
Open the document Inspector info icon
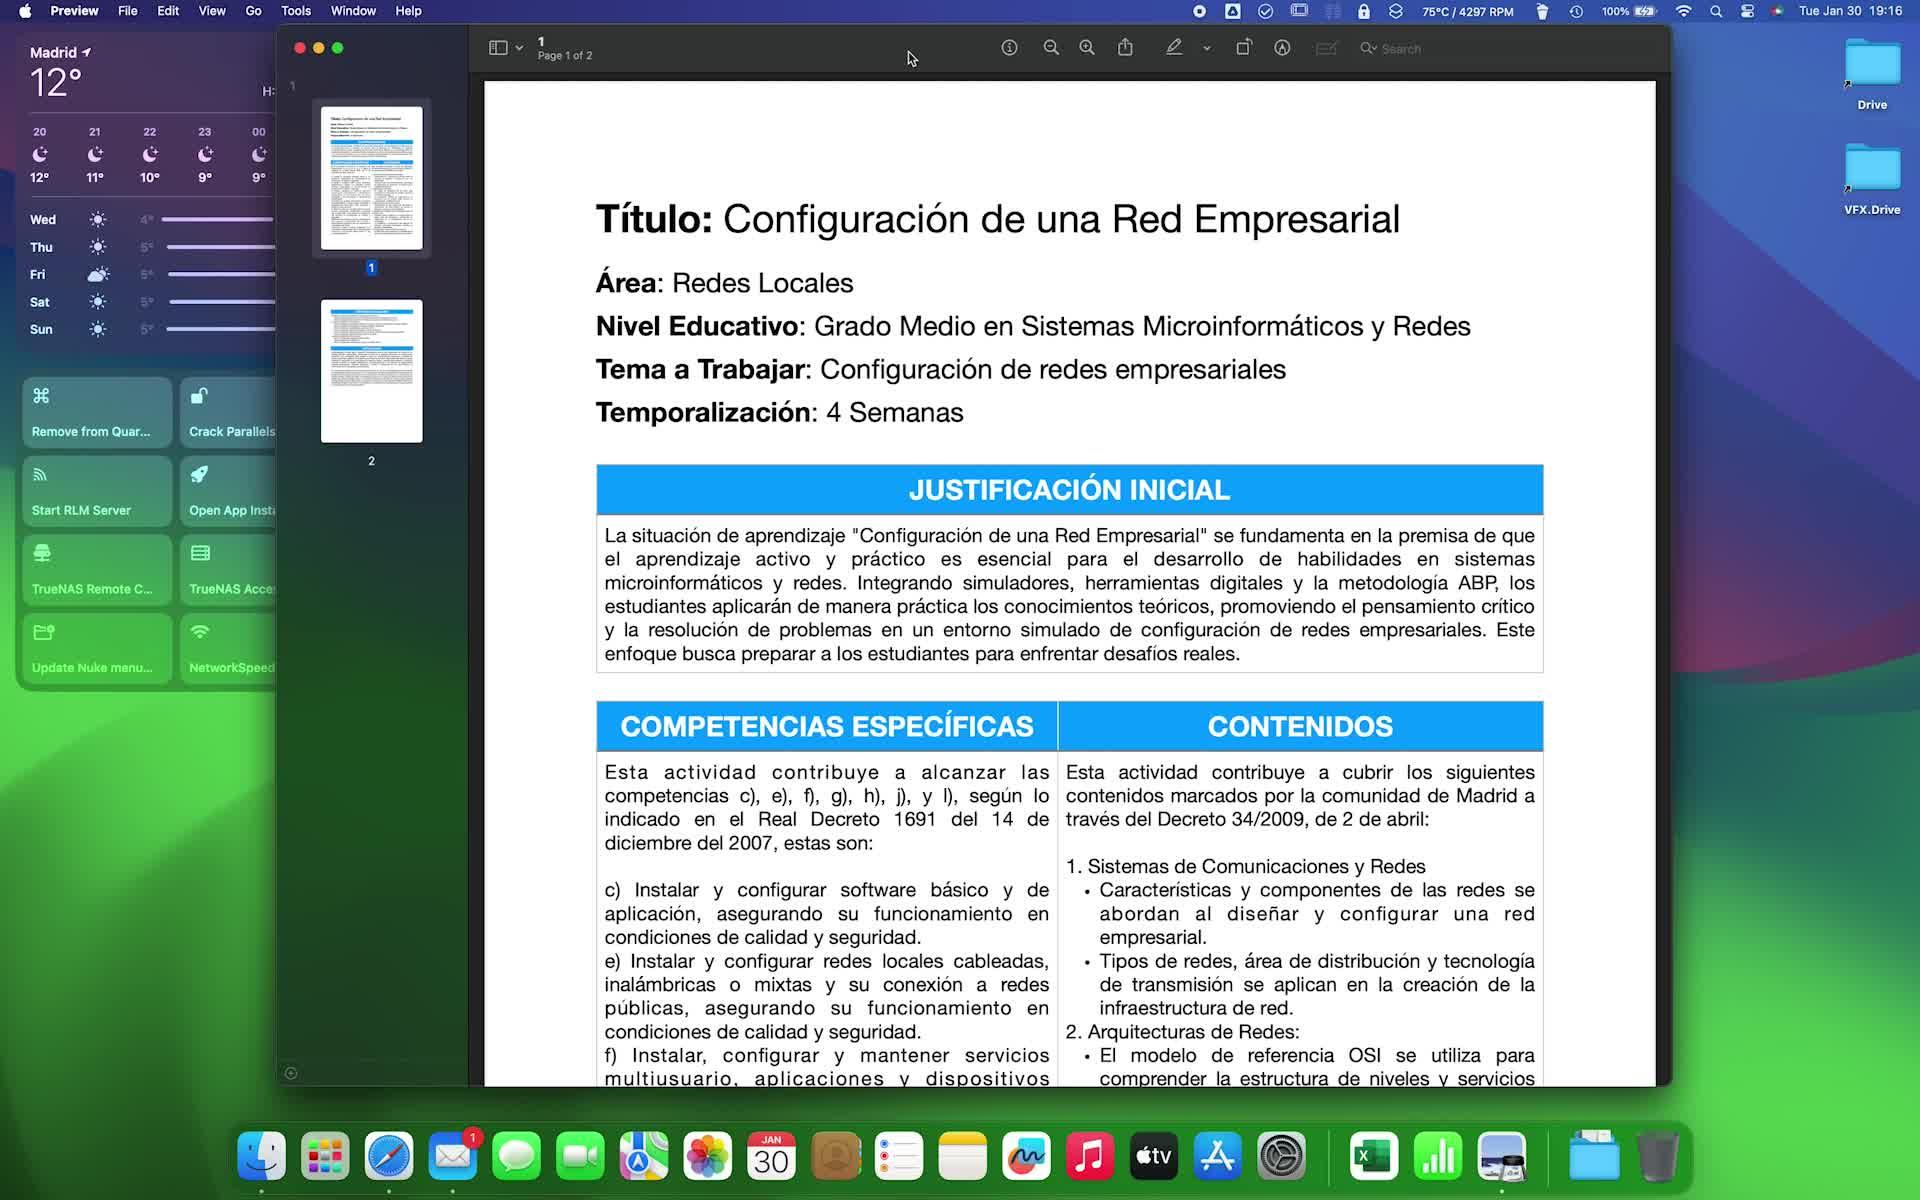(x=1009, y=48)
